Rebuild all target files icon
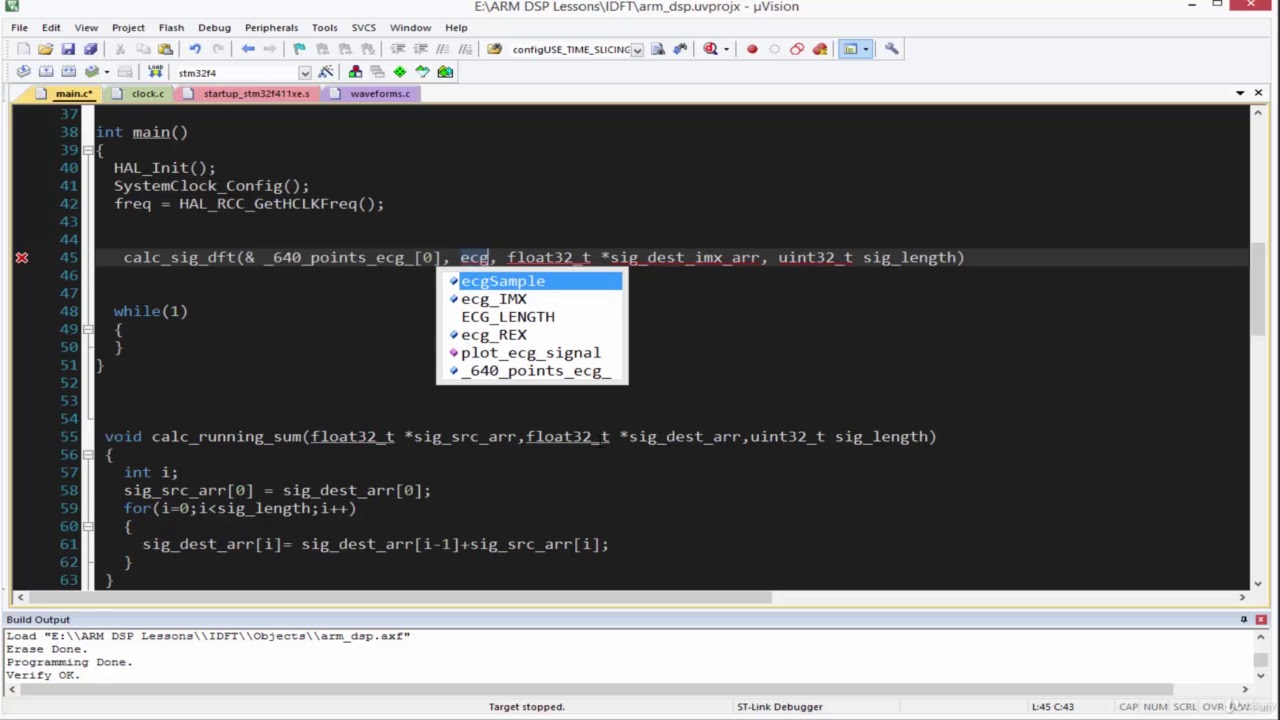 pos(68,72)
